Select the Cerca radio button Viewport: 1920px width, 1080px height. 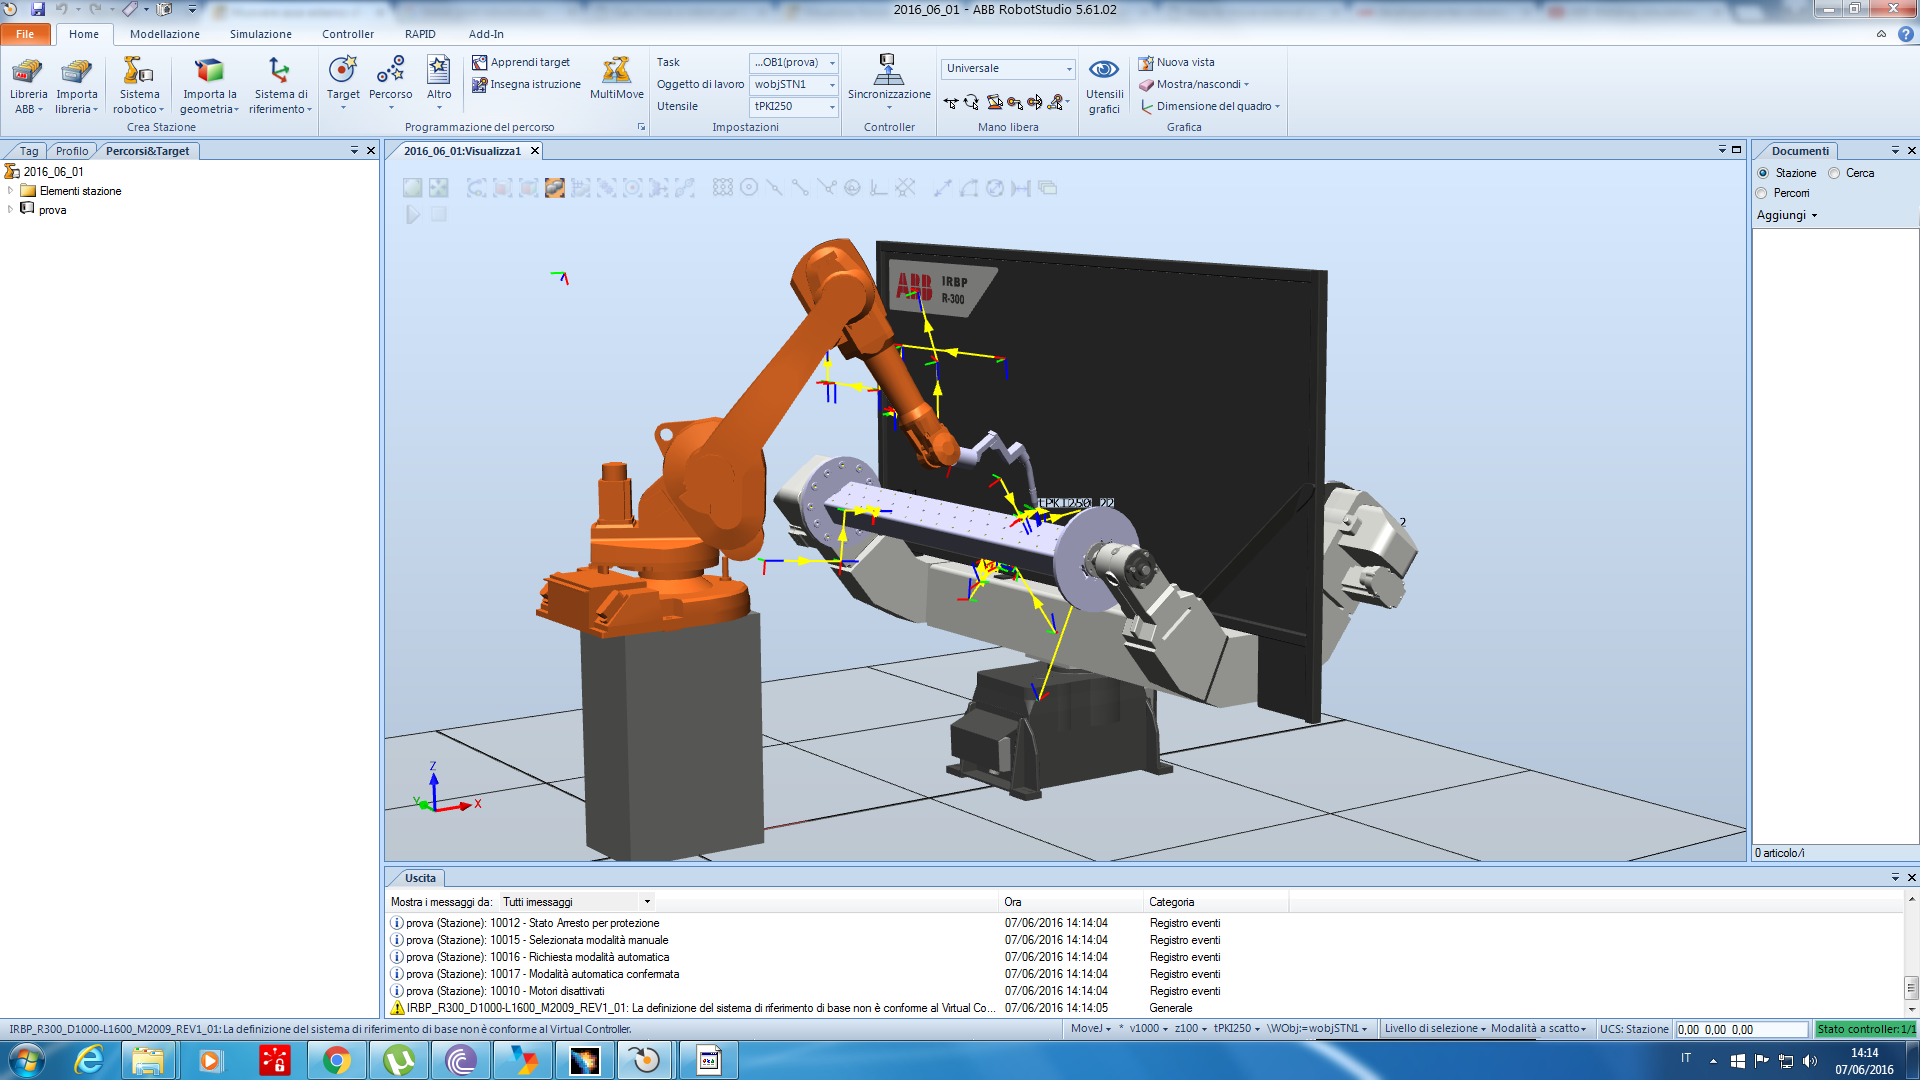coord(1834,173)
